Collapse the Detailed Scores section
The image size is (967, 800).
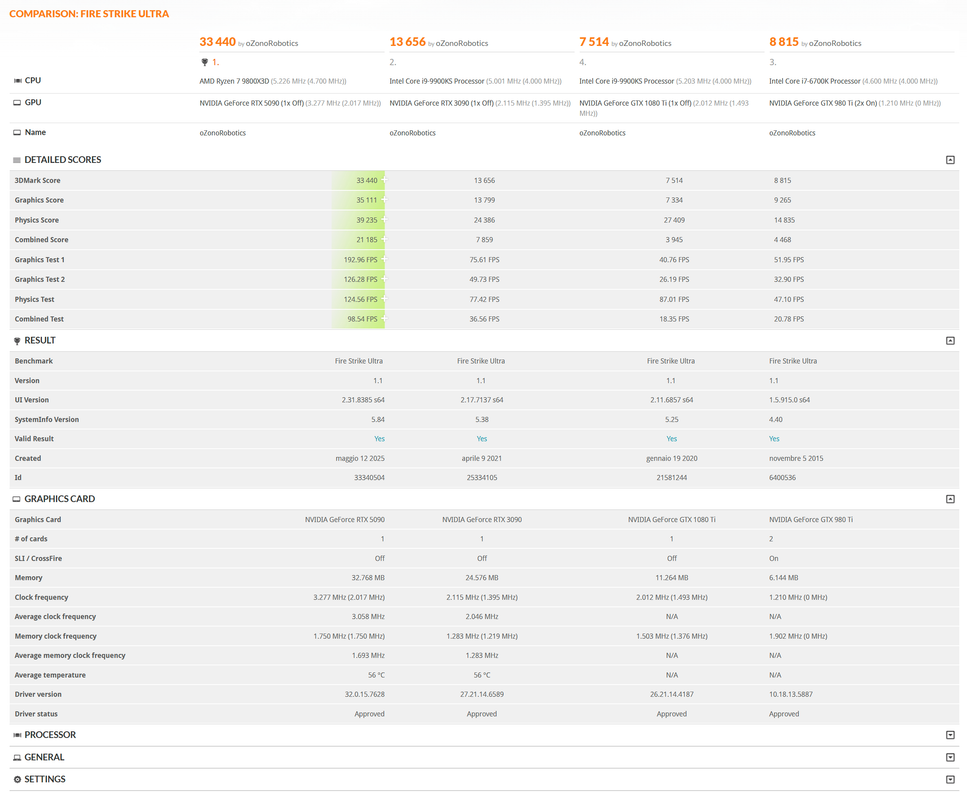[950, 160]
